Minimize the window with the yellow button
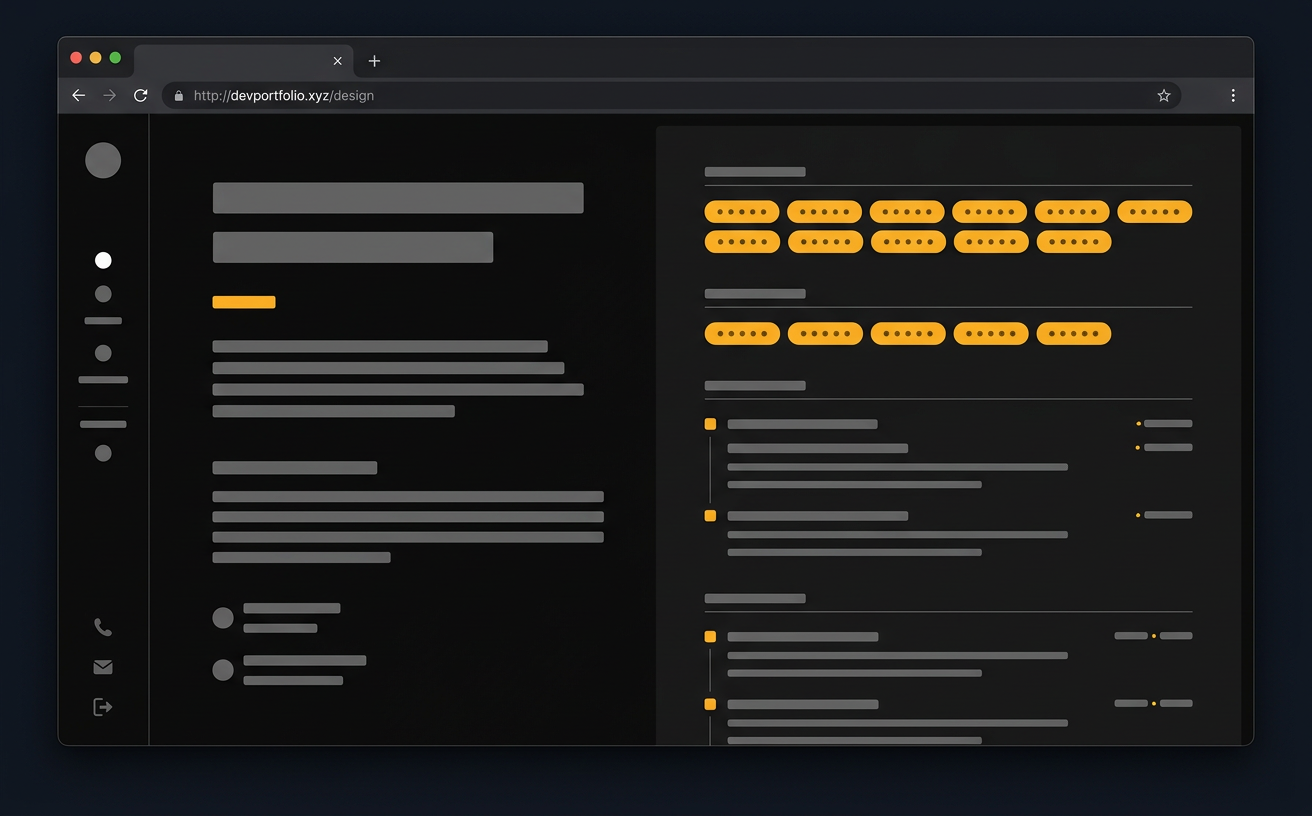Viewport: 1312px width, 816px height. tap(96, 58)
